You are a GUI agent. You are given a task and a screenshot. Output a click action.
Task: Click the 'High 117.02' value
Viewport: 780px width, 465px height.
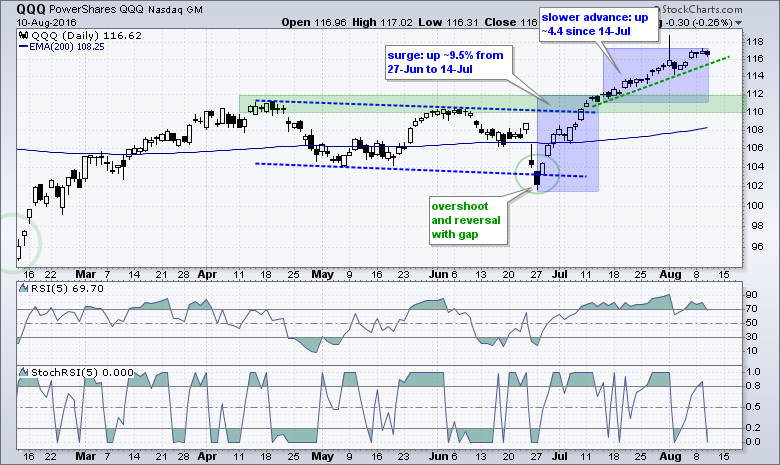click(x=383, y=22)
